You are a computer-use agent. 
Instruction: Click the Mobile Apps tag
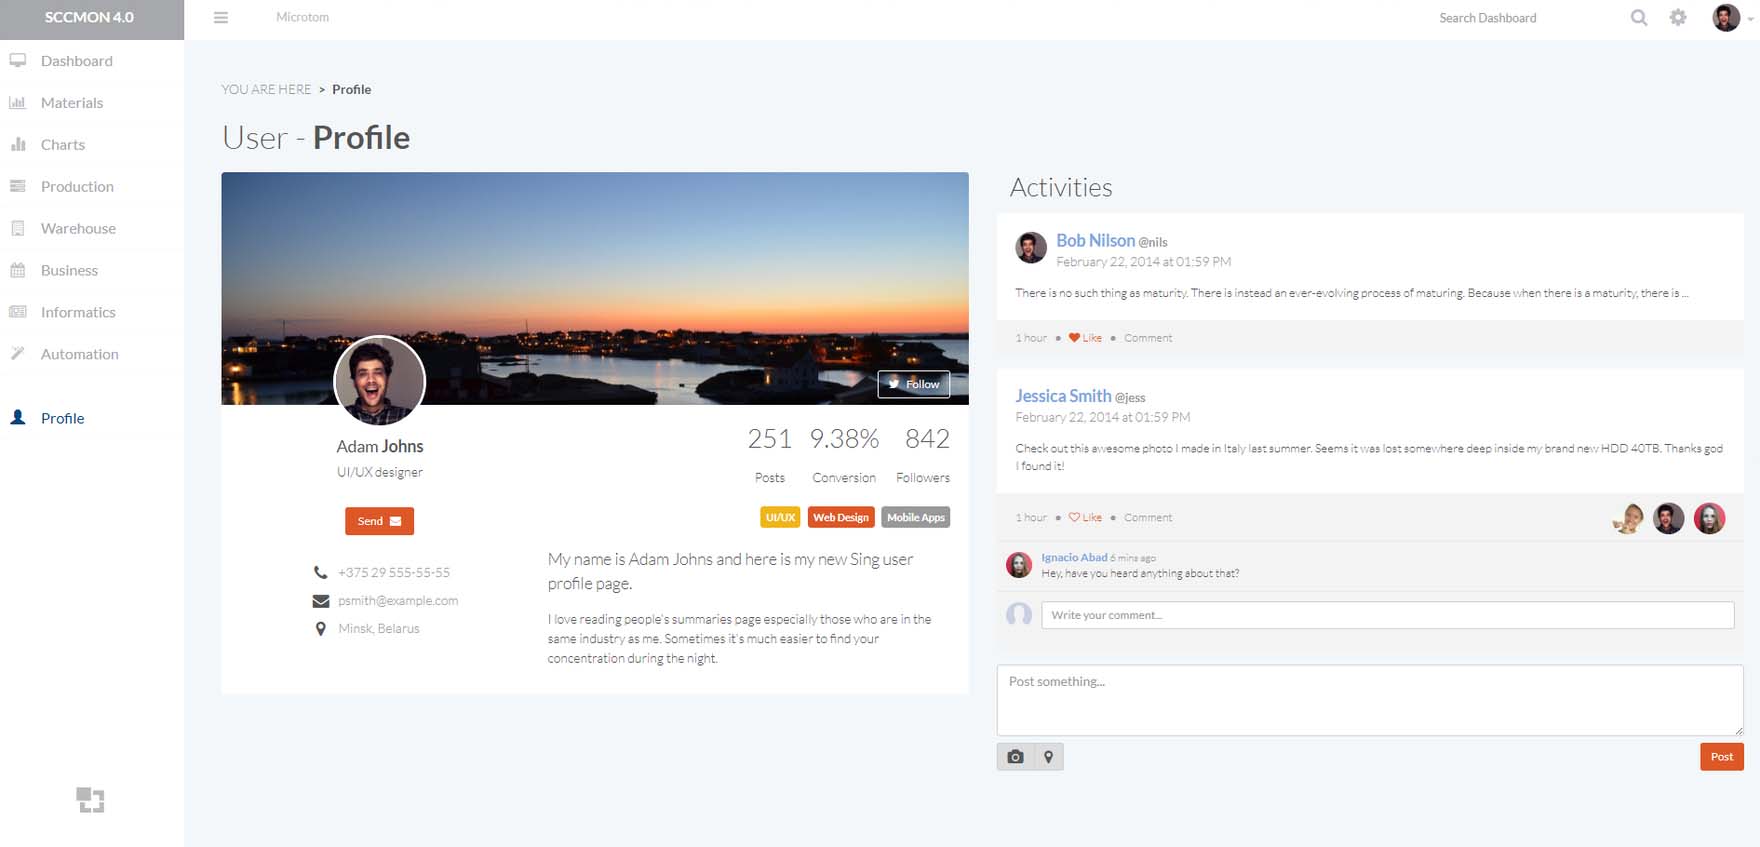916,517
